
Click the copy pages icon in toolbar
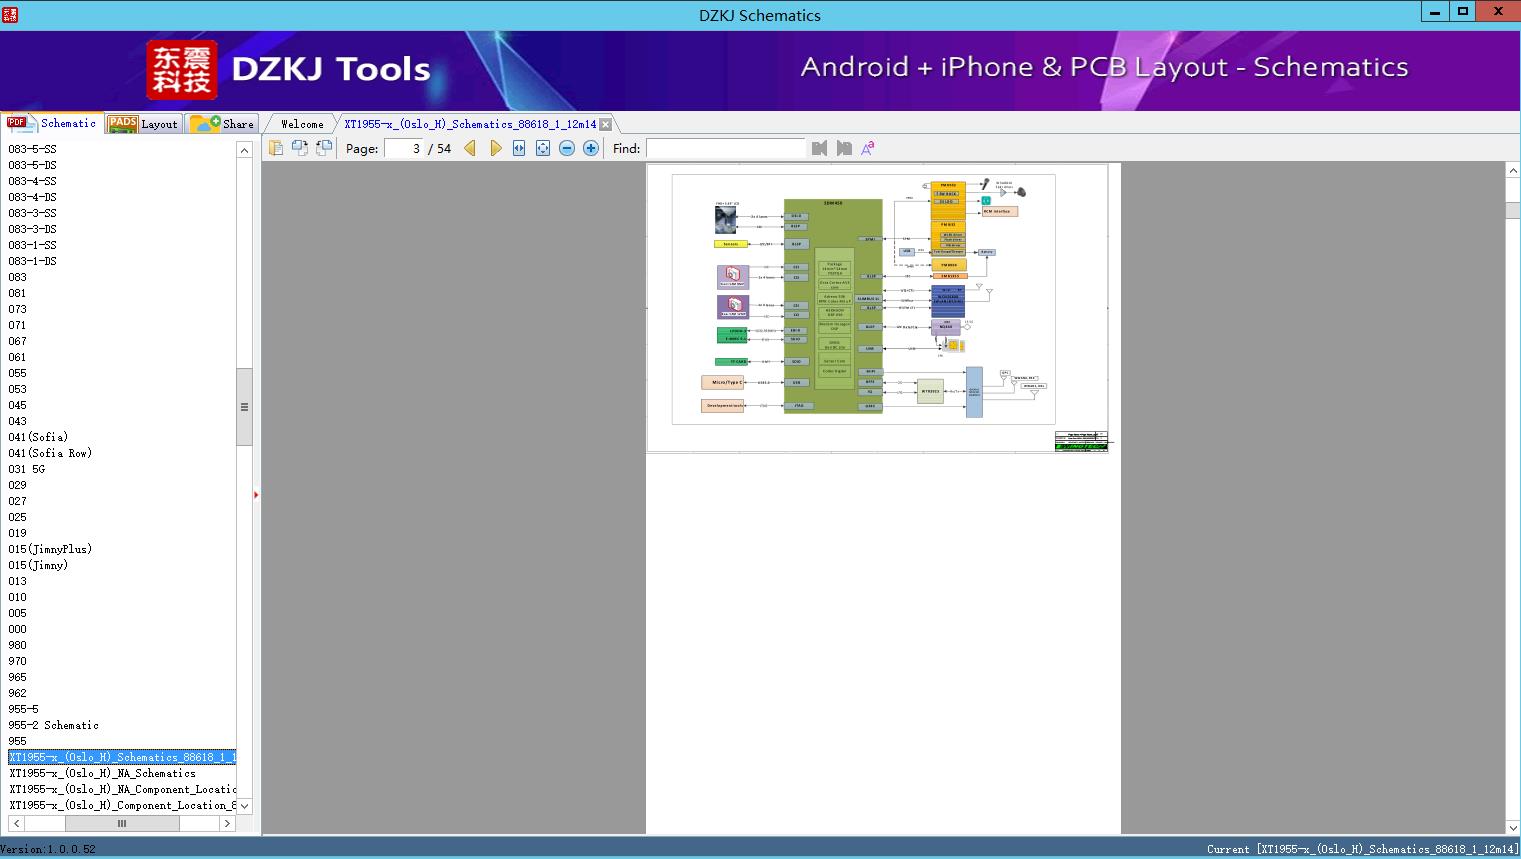pos(276,148)
